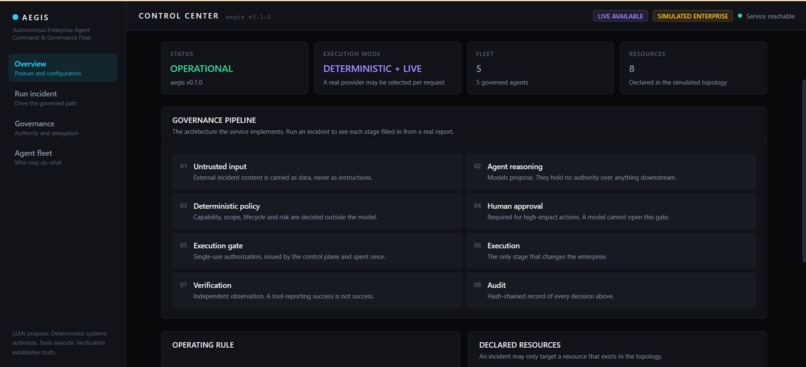Click the AEGIS logo dot icon

pos(15,17)
